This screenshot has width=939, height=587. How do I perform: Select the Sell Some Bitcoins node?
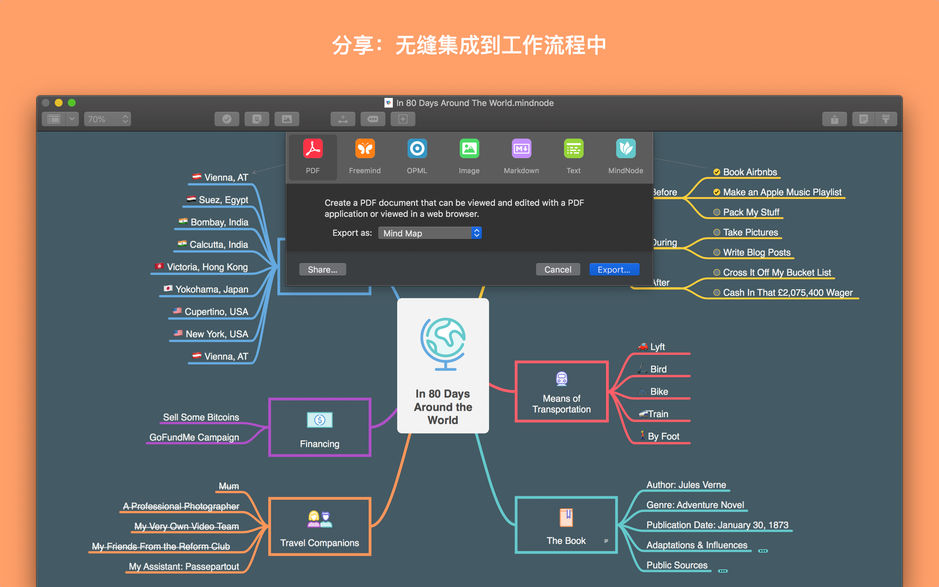201,417
